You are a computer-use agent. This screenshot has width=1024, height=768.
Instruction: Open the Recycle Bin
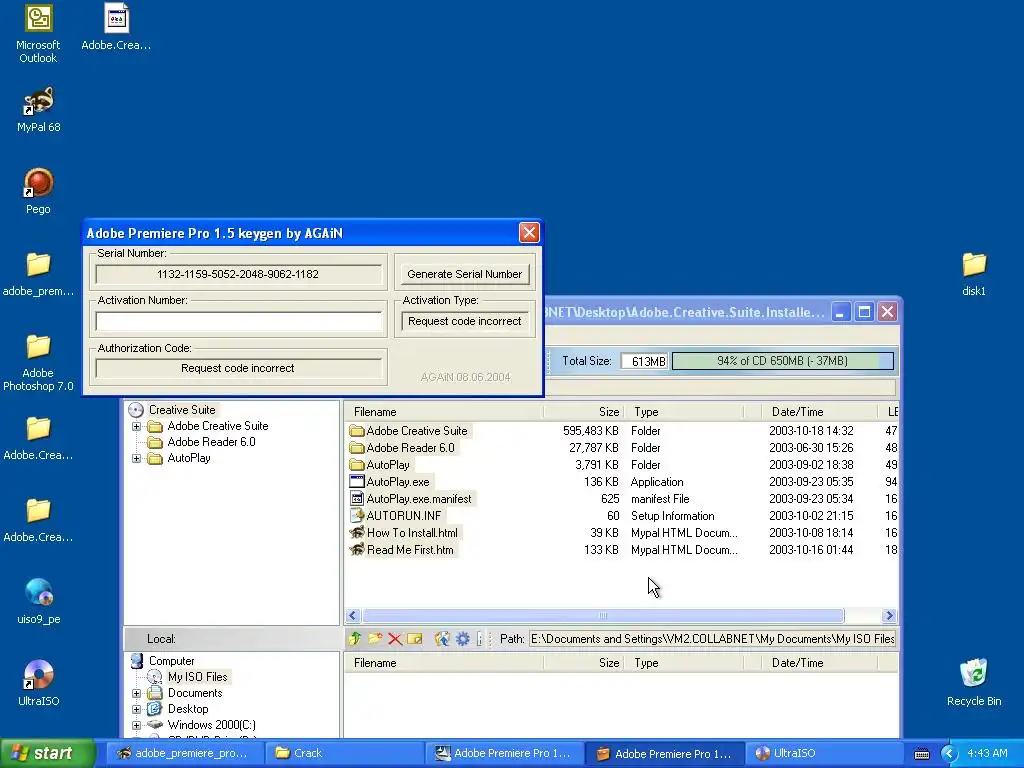[x=974, y=683]
